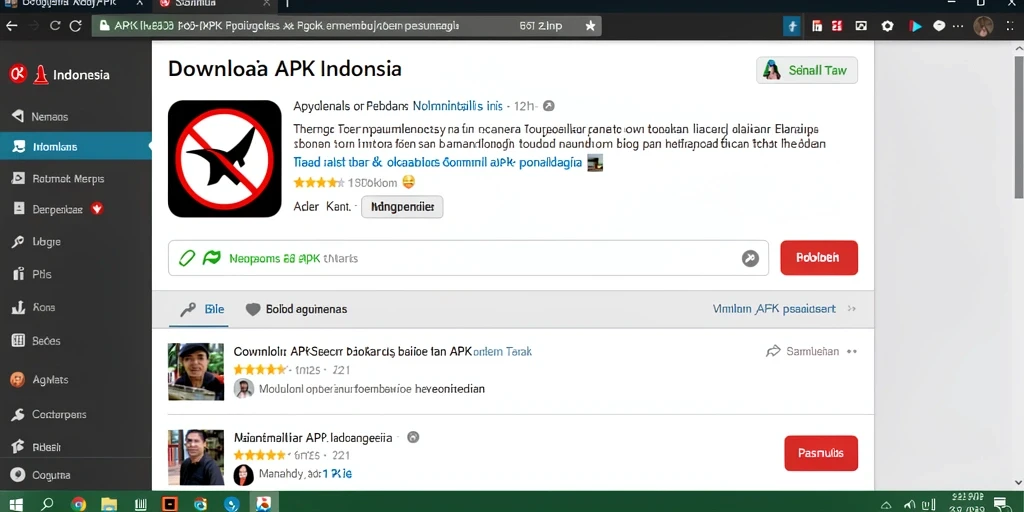Click the red heart badge beside Denpenkas
The height and width of the screenshot is (512, 1024).
pos(97,209)
